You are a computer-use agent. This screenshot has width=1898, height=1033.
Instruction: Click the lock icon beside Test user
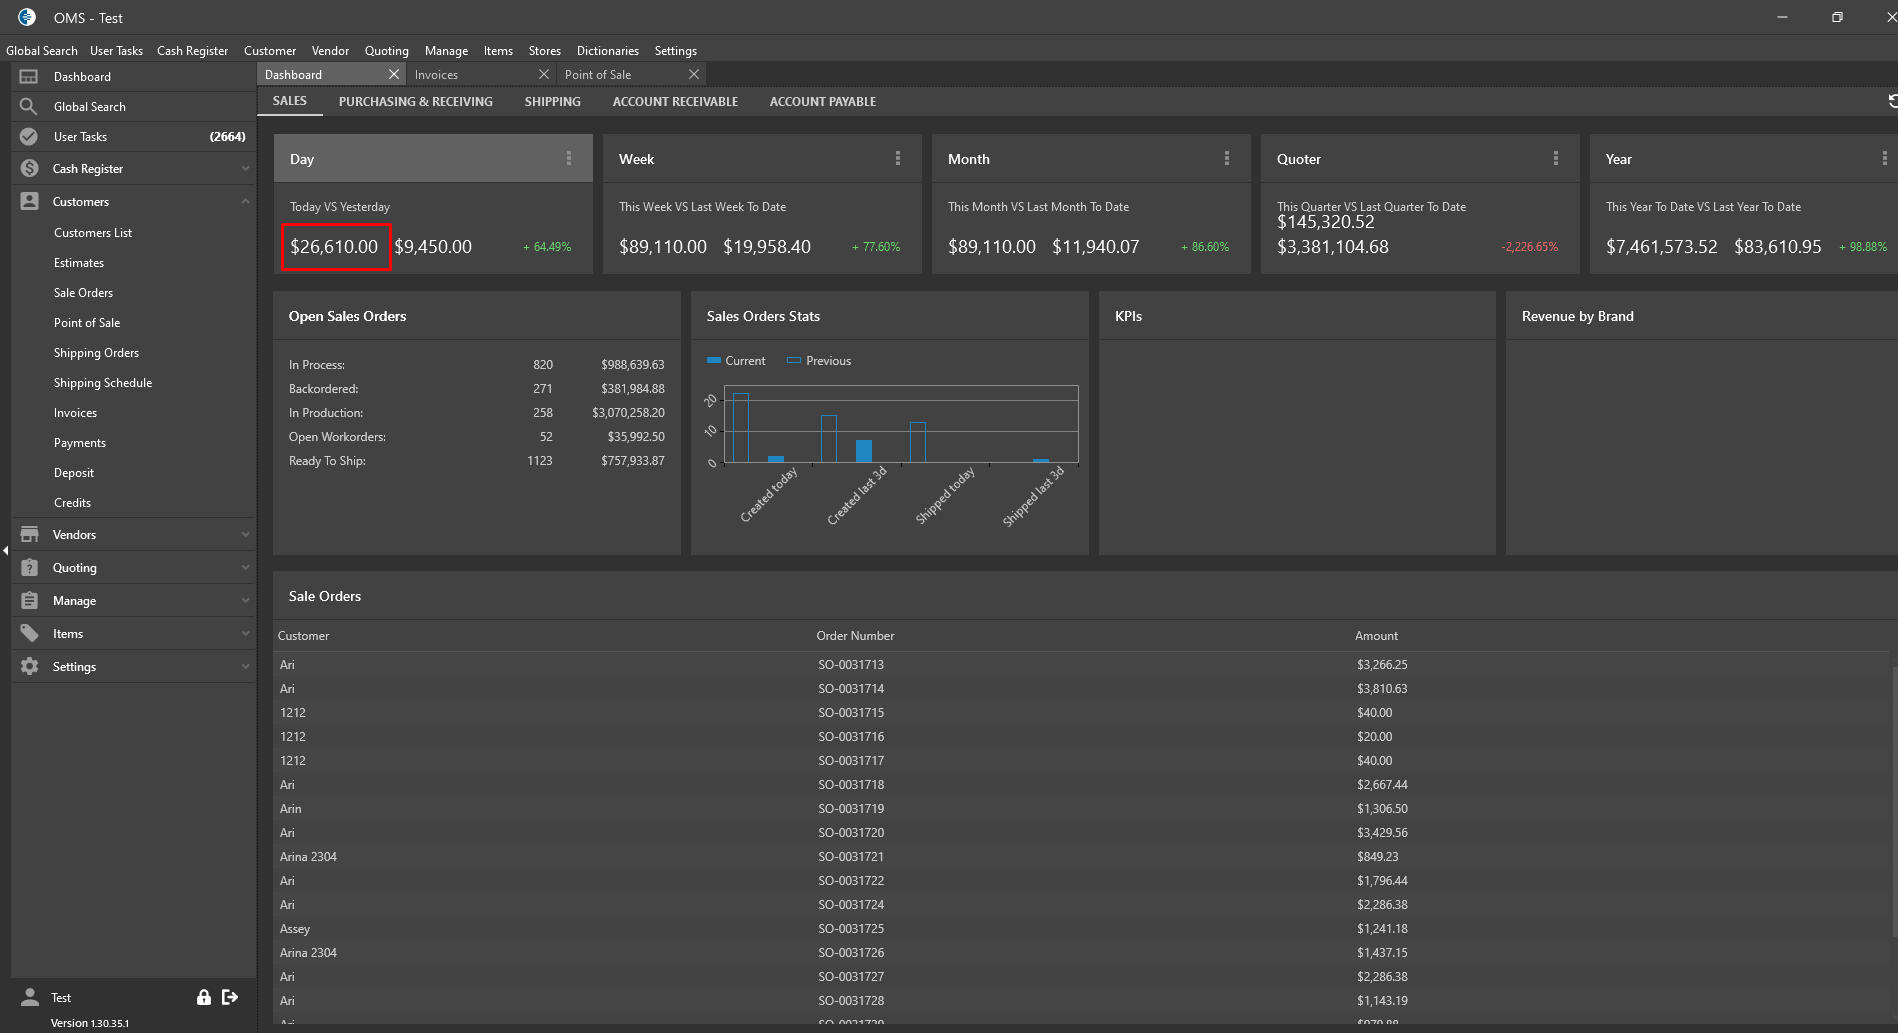tap(204, 997)
